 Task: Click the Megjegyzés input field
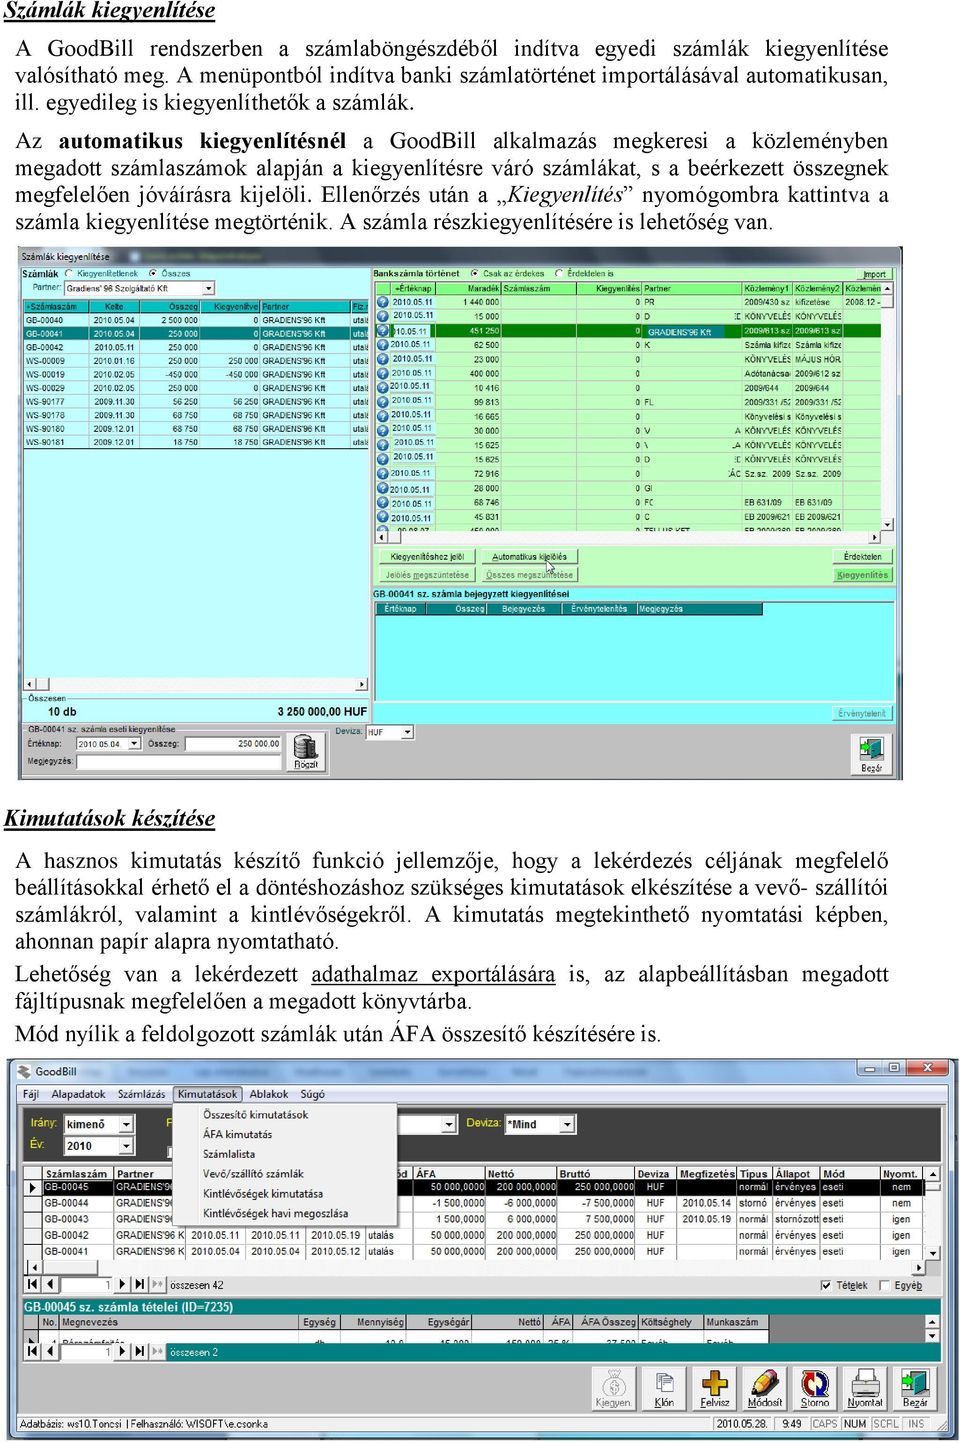tap(179, 761)
